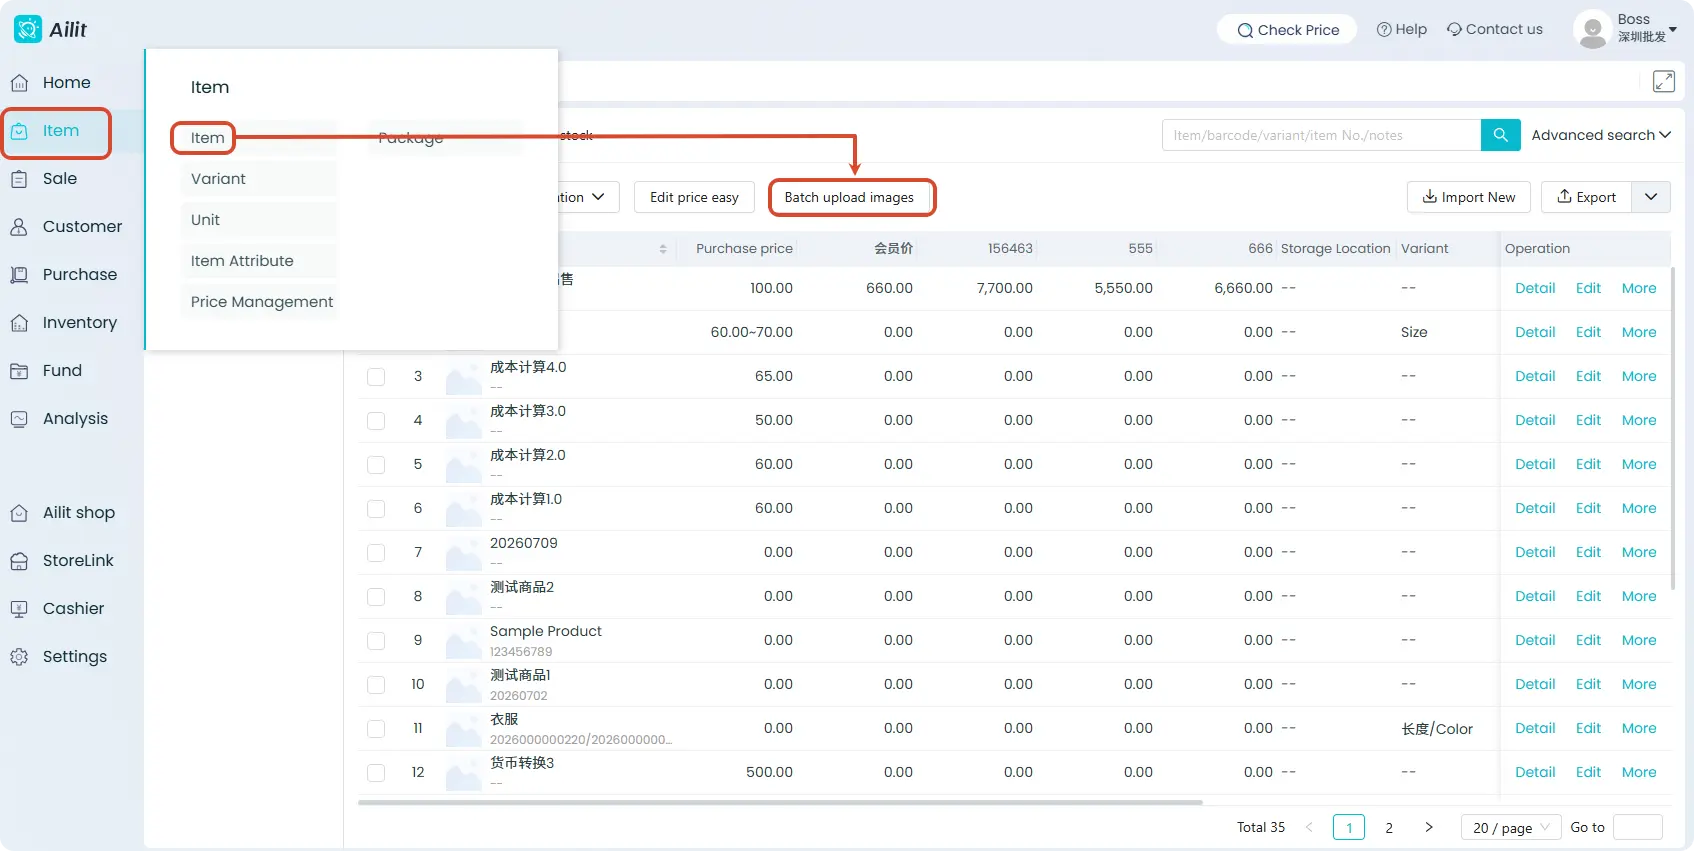Click the Help question-mark icon
Screen dimensions: 1694x851
[1384, 29]
